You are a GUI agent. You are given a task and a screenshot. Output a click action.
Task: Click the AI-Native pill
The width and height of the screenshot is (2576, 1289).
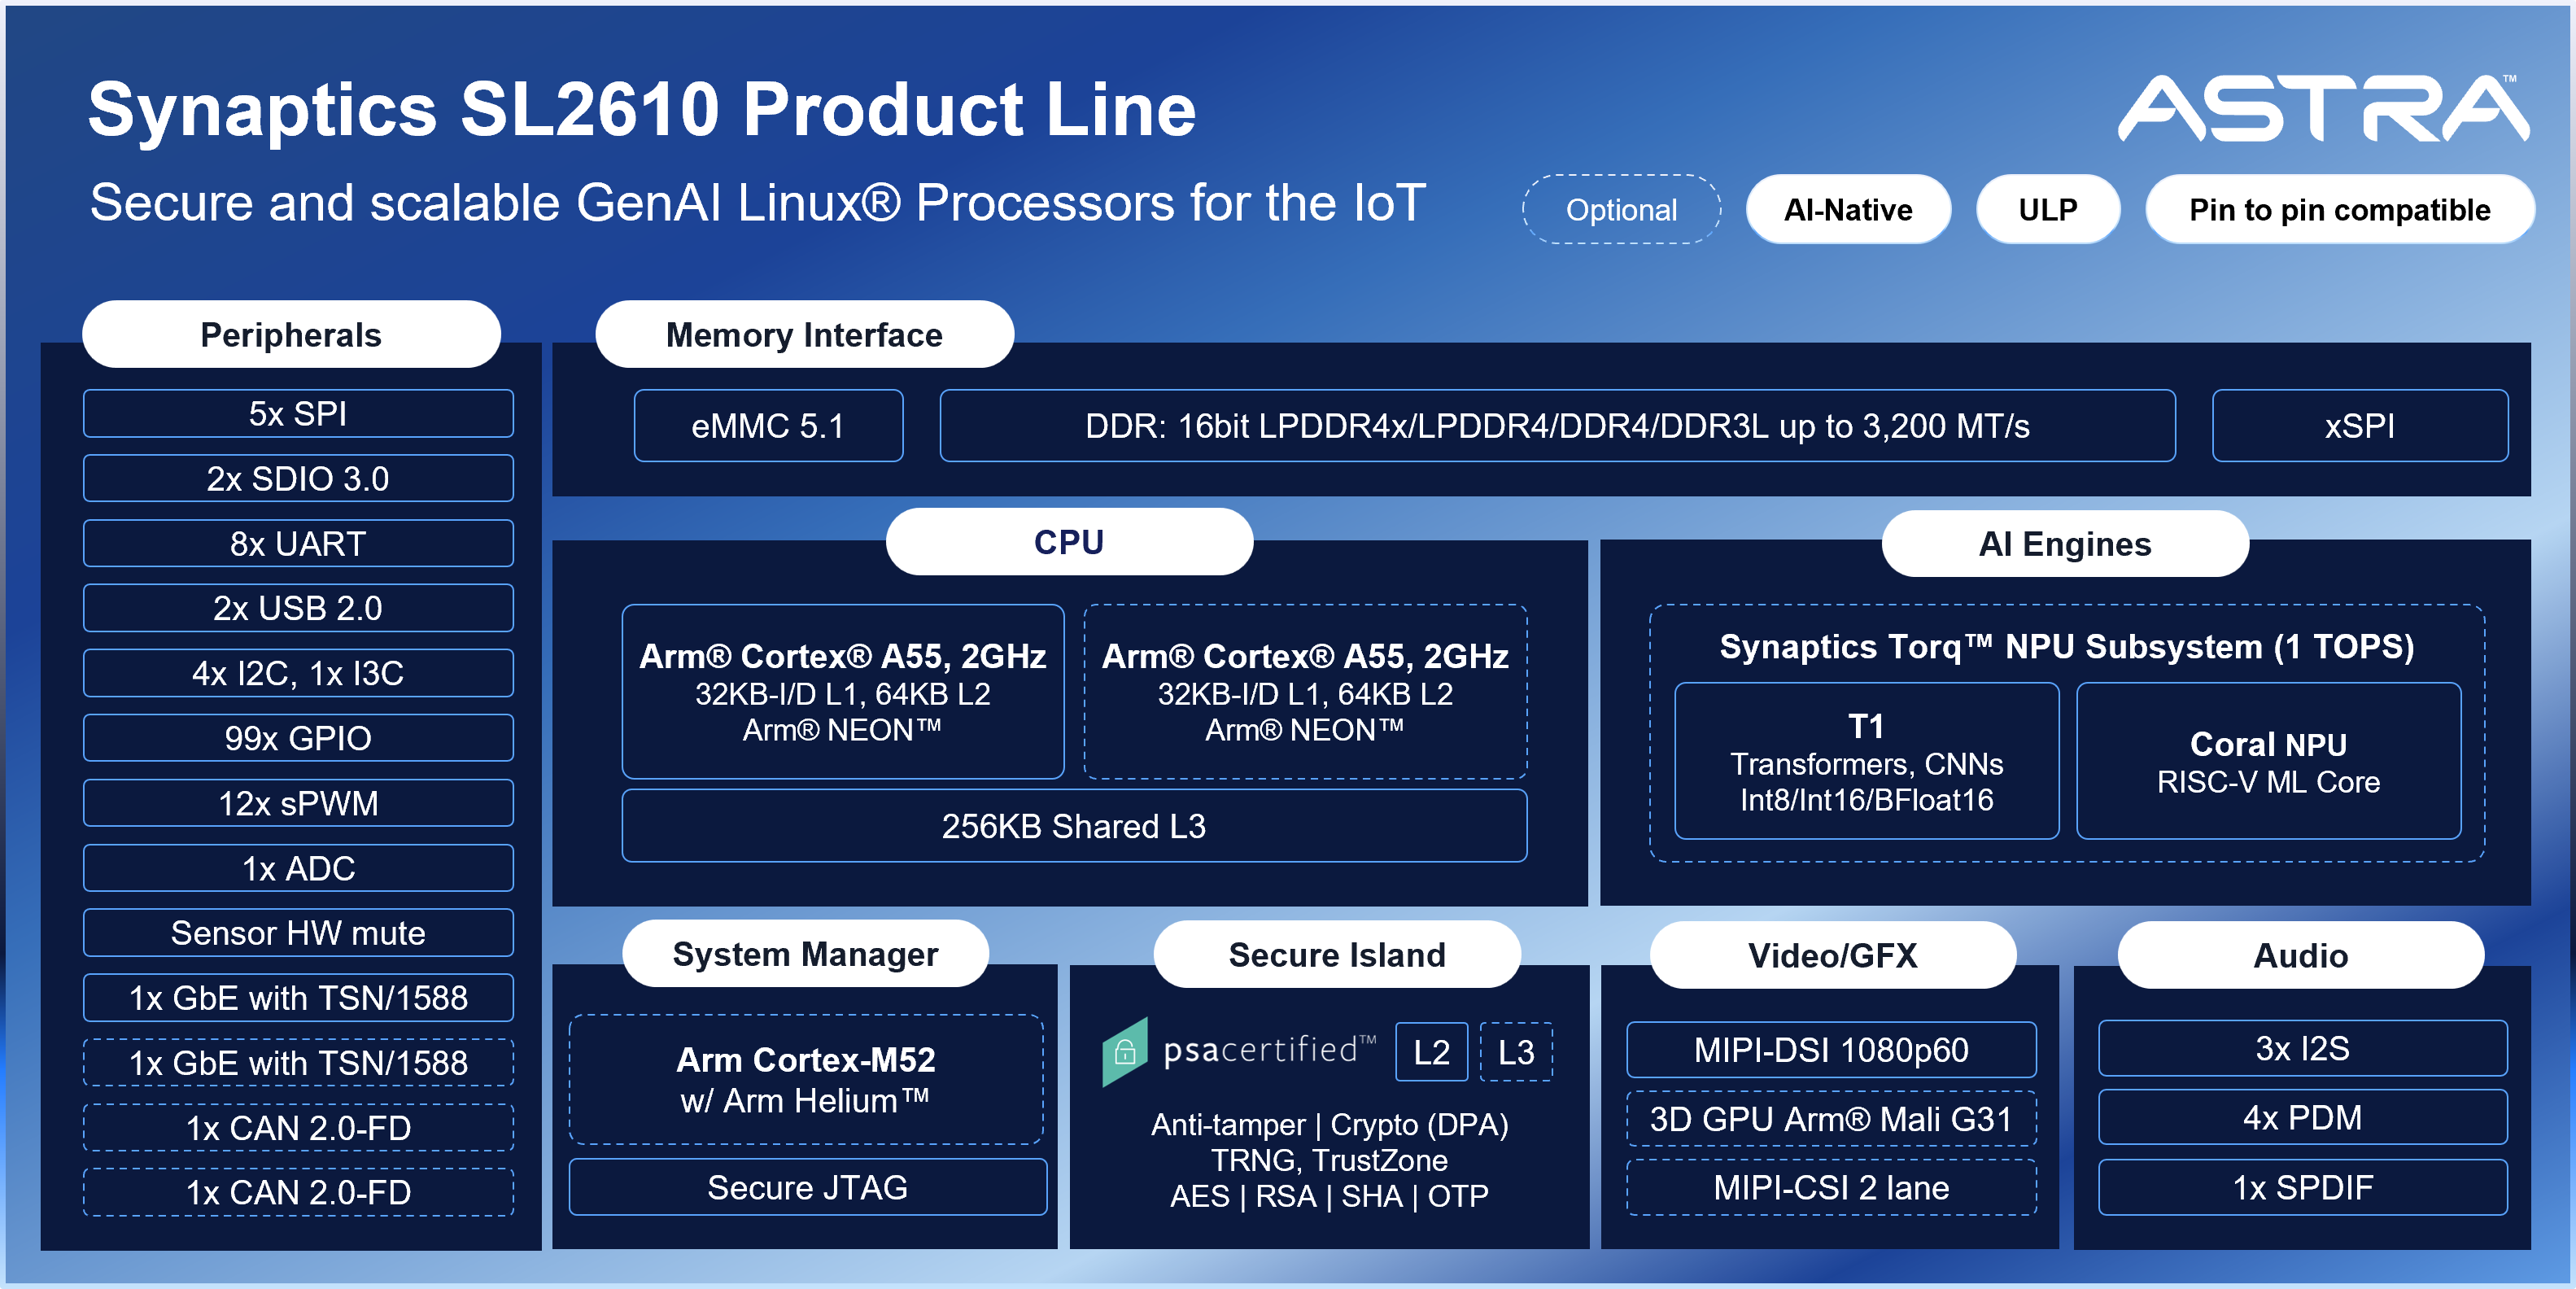(1847, 210)
